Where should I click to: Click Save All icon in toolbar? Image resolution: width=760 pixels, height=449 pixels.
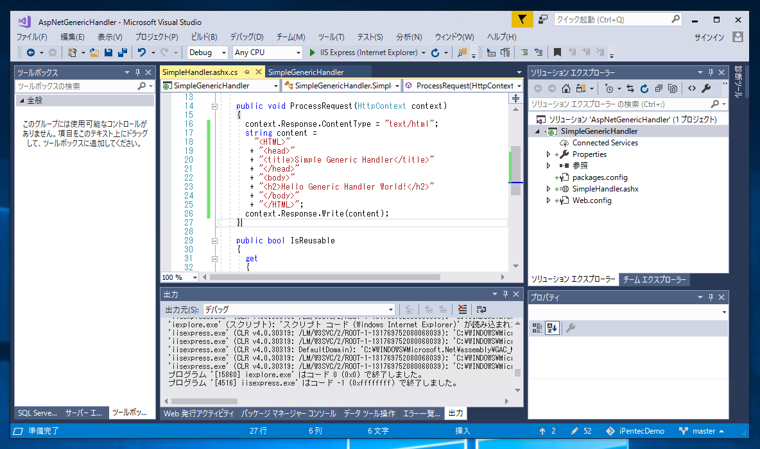pos(122,53)
